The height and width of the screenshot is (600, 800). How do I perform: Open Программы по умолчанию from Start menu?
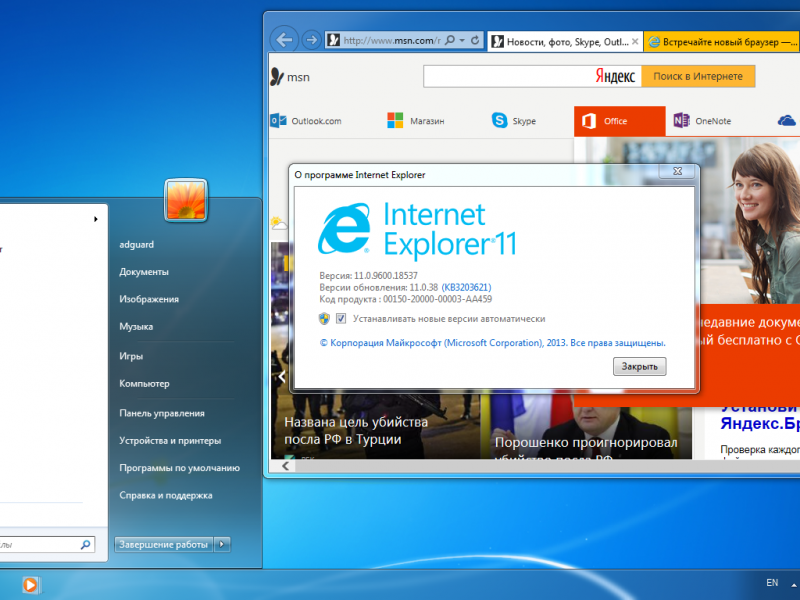tap(180, 468)
